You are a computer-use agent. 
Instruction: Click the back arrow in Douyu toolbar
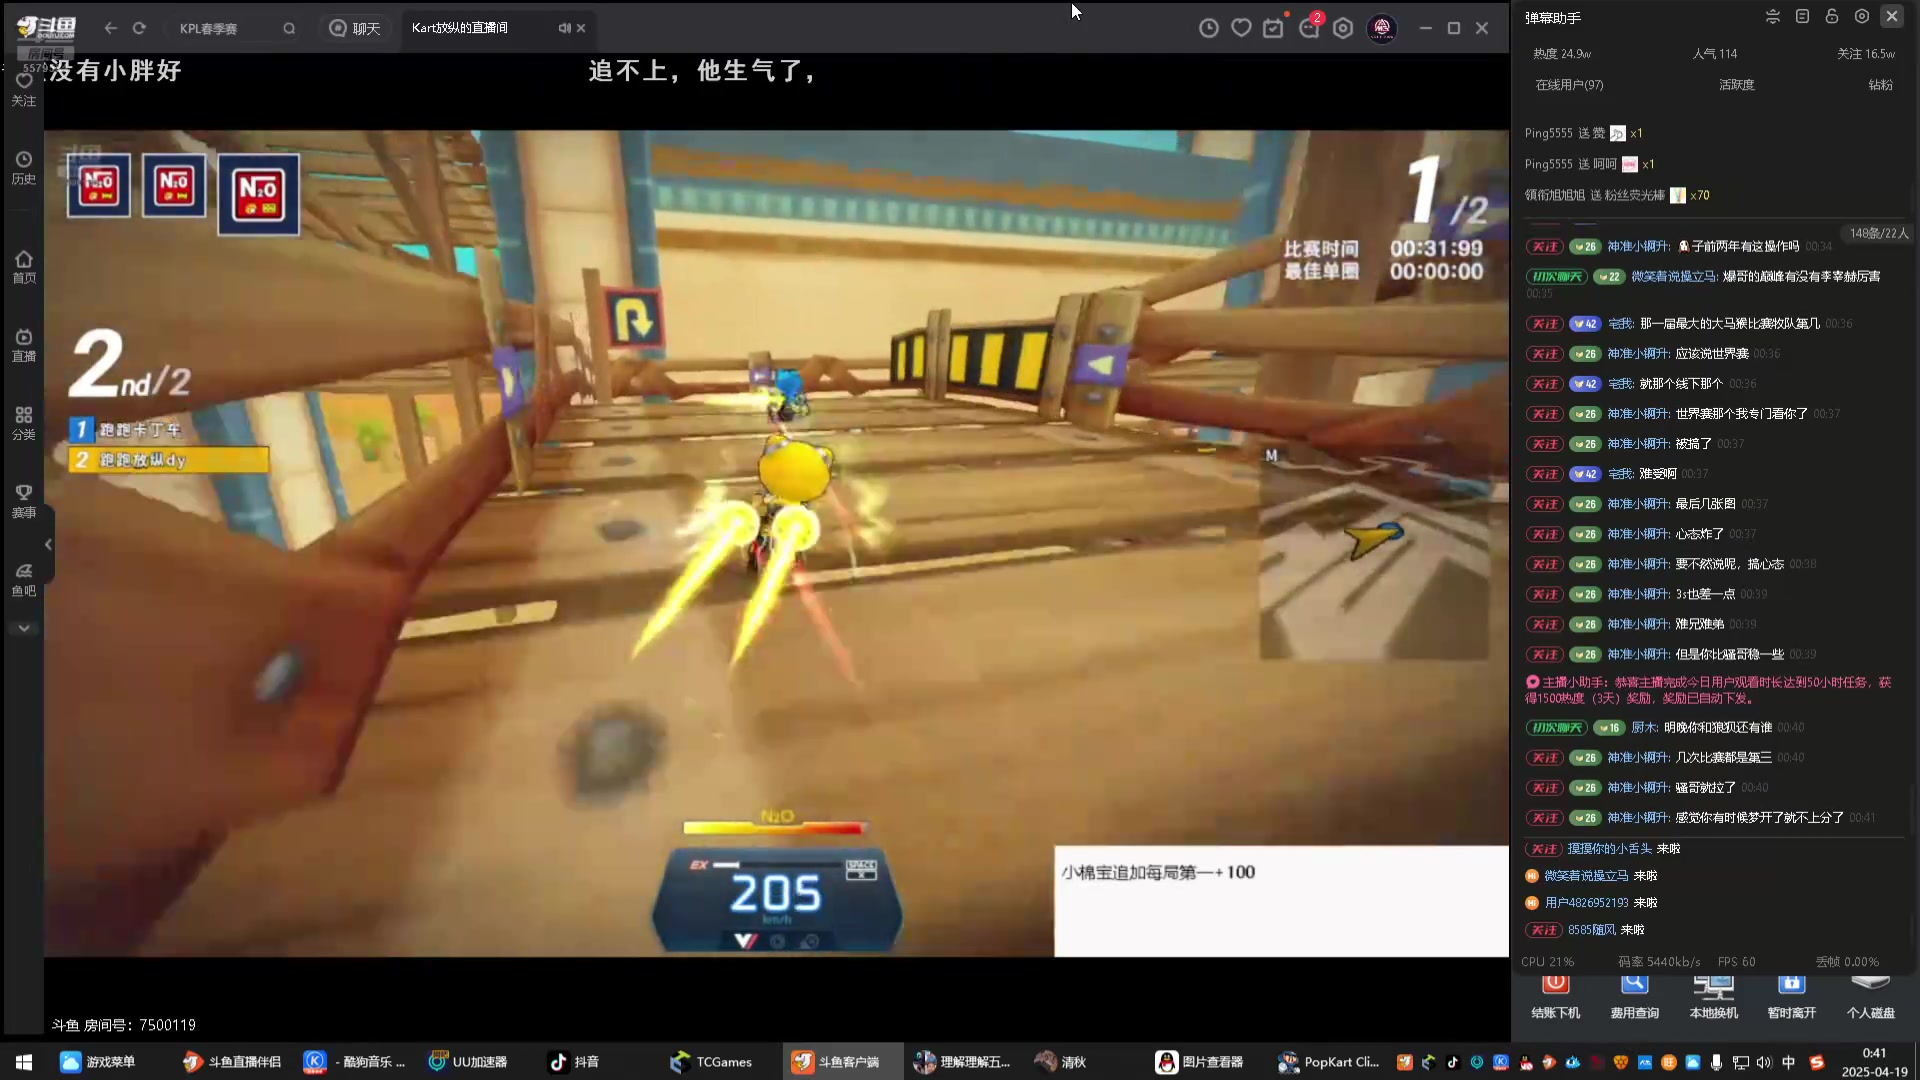pyautogui.click(x=111, y=28)
